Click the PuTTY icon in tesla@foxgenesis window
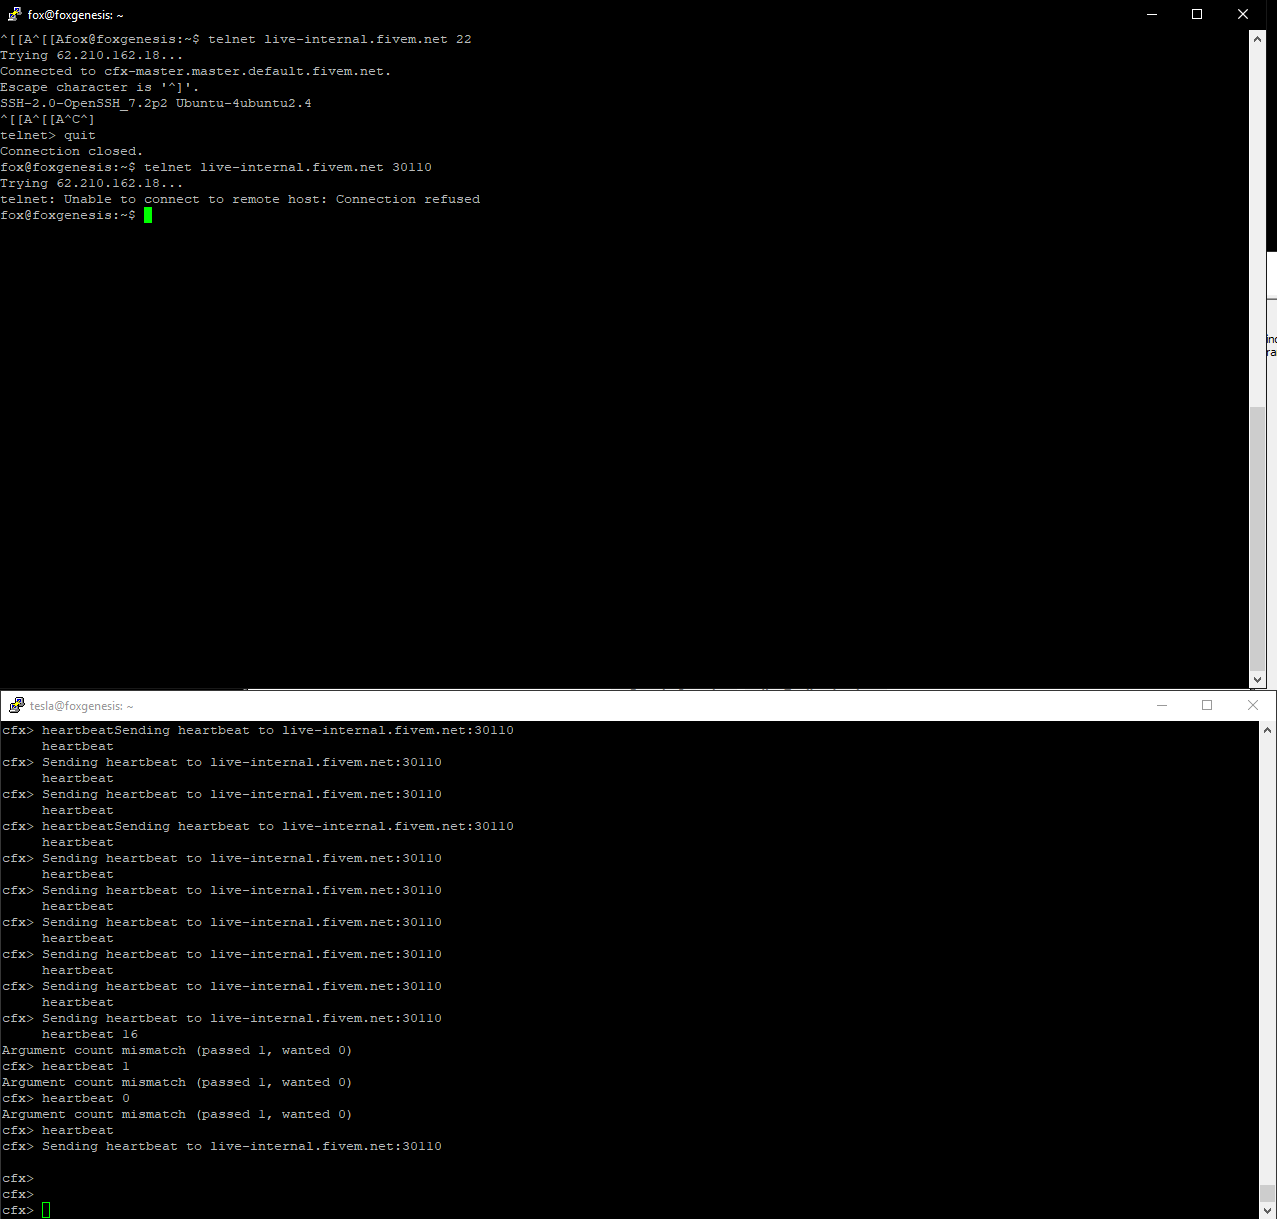The height and width of the screenshot is (1219, 1277). (x=16, y=705)
